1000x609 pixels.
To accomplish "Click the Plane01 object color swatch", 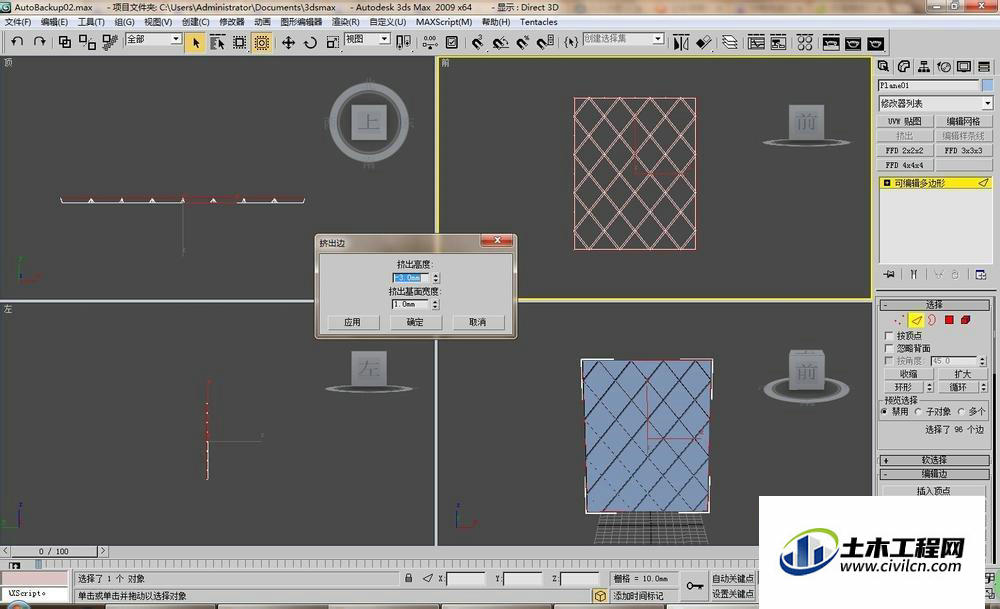I will tap(987, 85).
